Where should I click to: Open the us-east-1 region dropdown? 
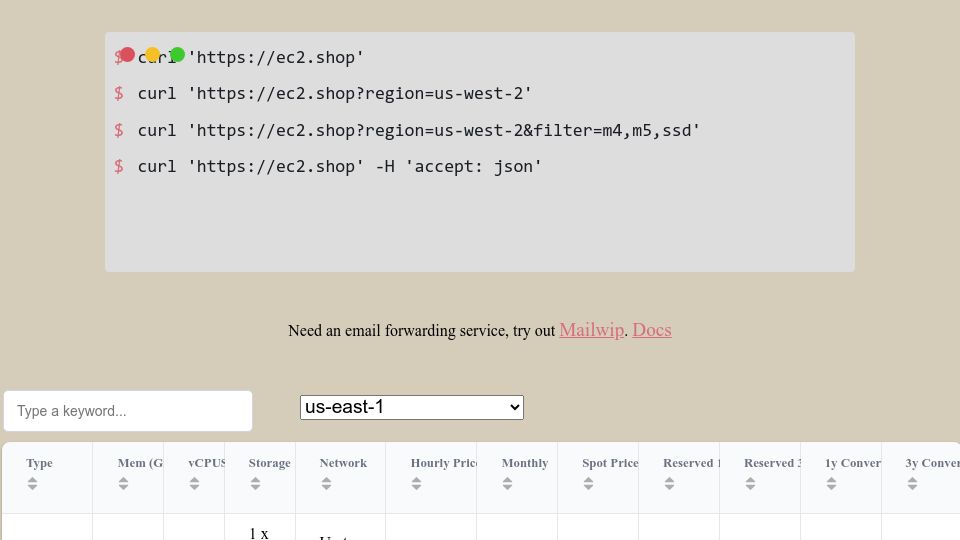[411, 407]
